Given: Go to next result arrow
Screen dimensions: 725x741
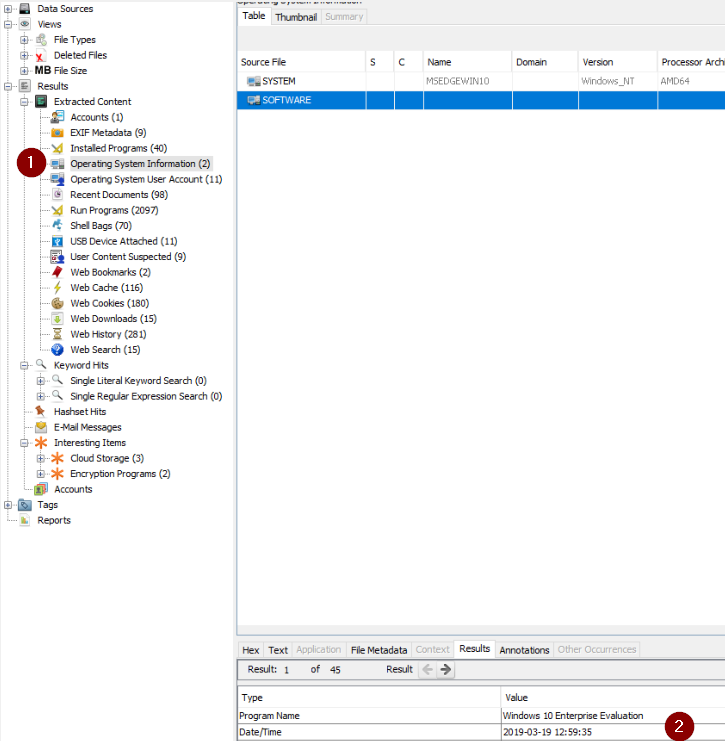Looking at the screenshot, I should tap(446, 670).
